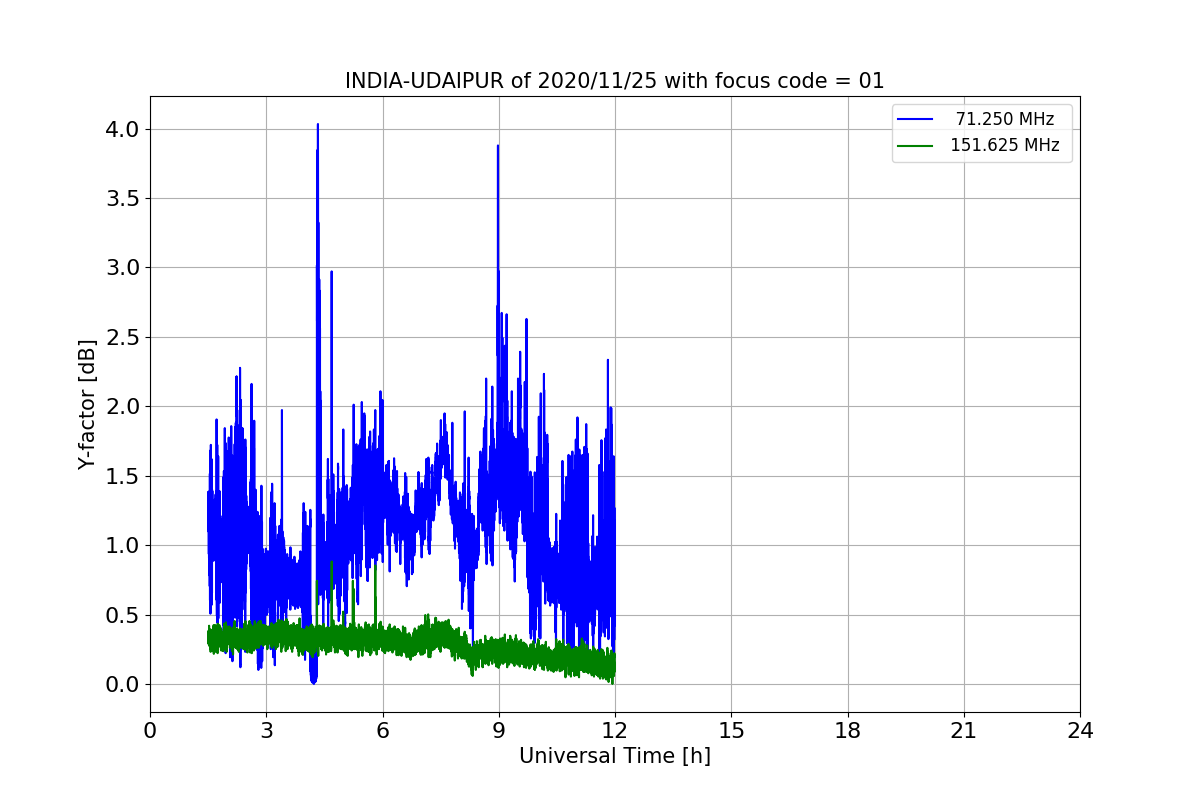1200x800 pixels.
Task: Click x-axis tick label 9
Action: [x=499, y=731]
